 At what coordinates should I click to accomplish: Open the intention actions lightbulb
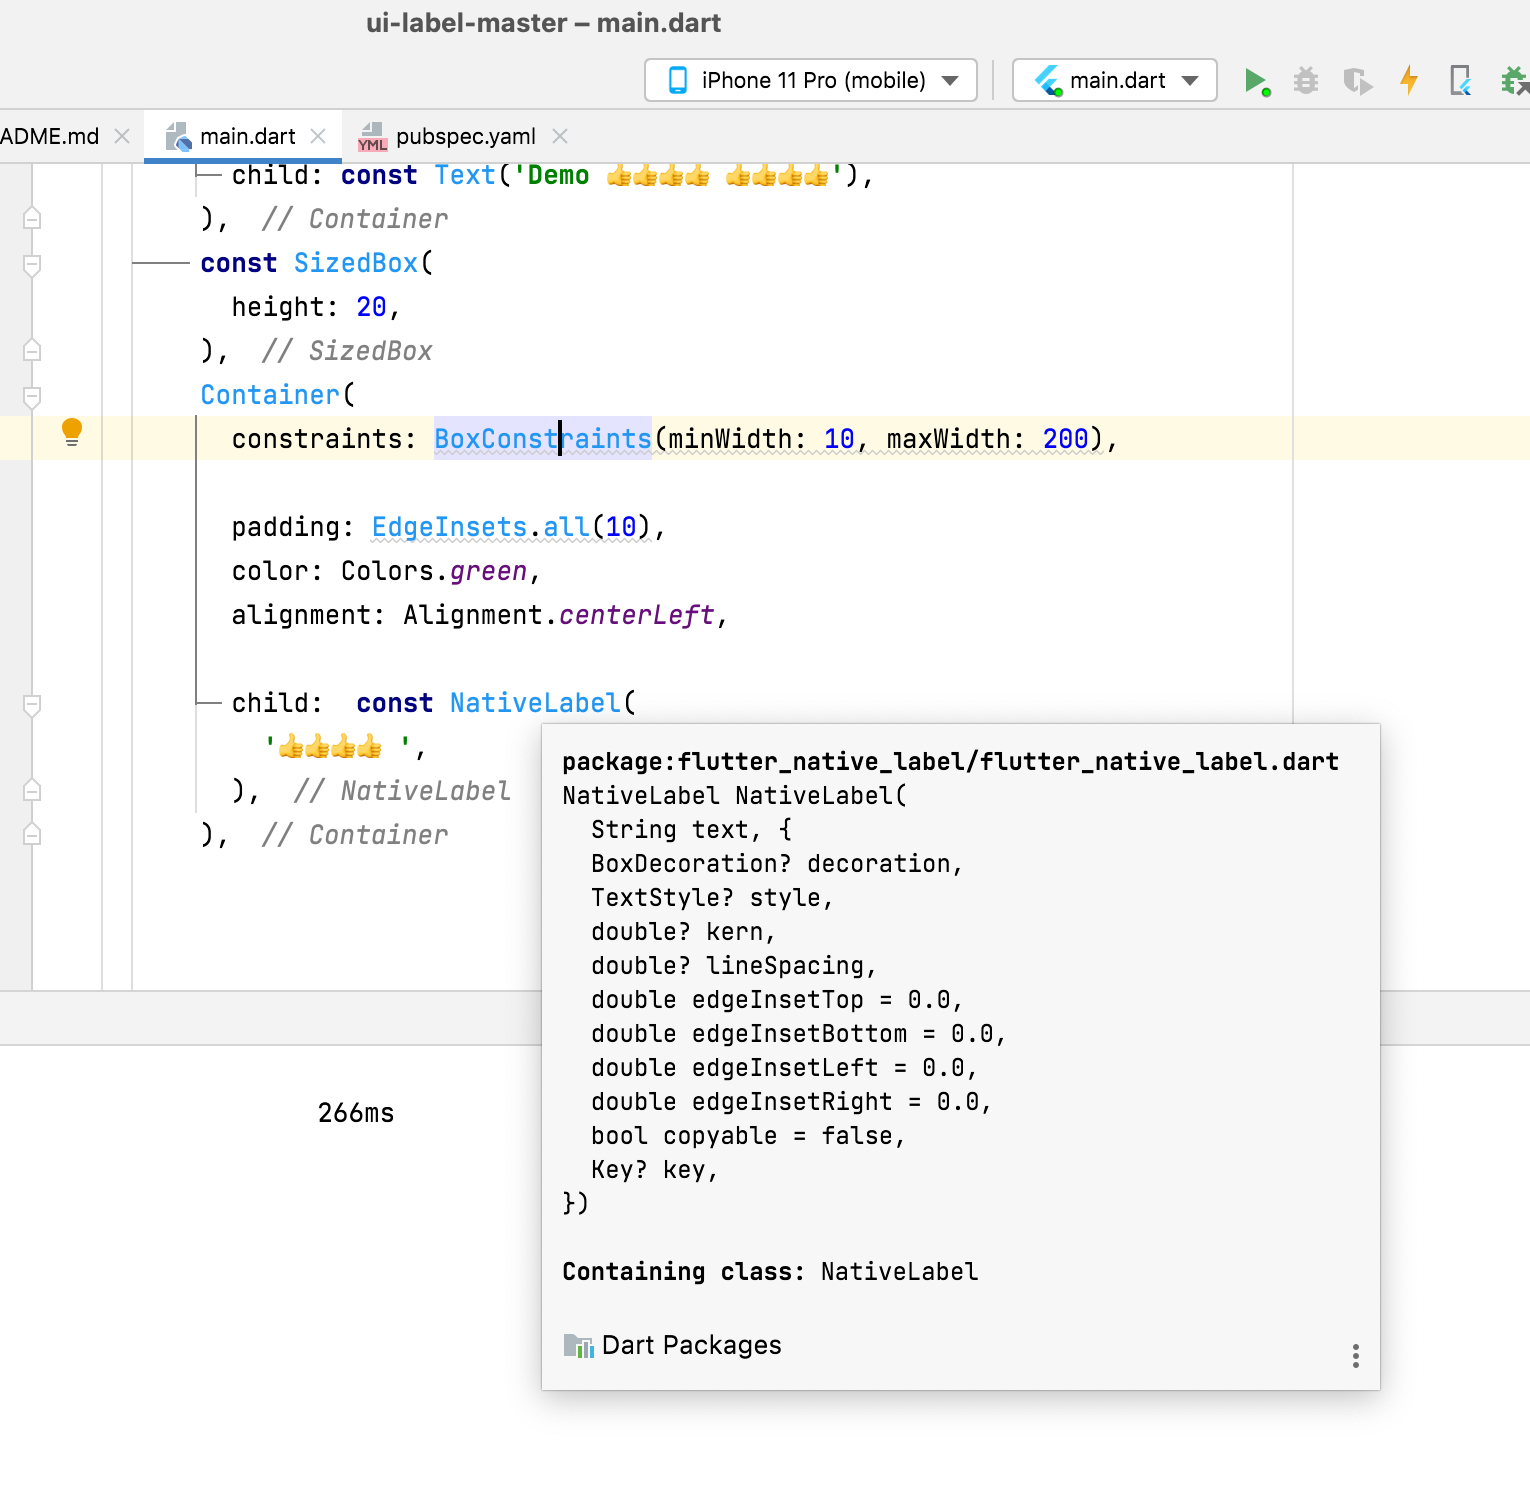pyautogui.click(x=71, y=432)
